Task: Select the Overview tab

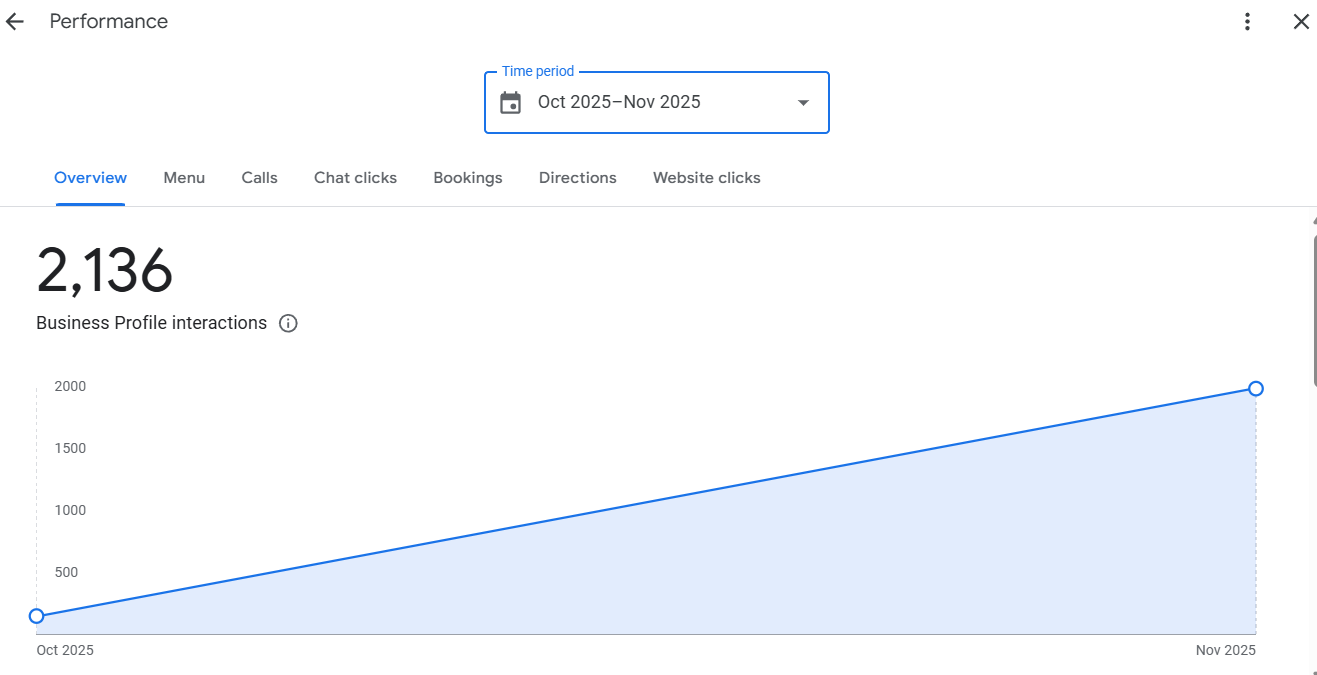Action: click(90, 178)
